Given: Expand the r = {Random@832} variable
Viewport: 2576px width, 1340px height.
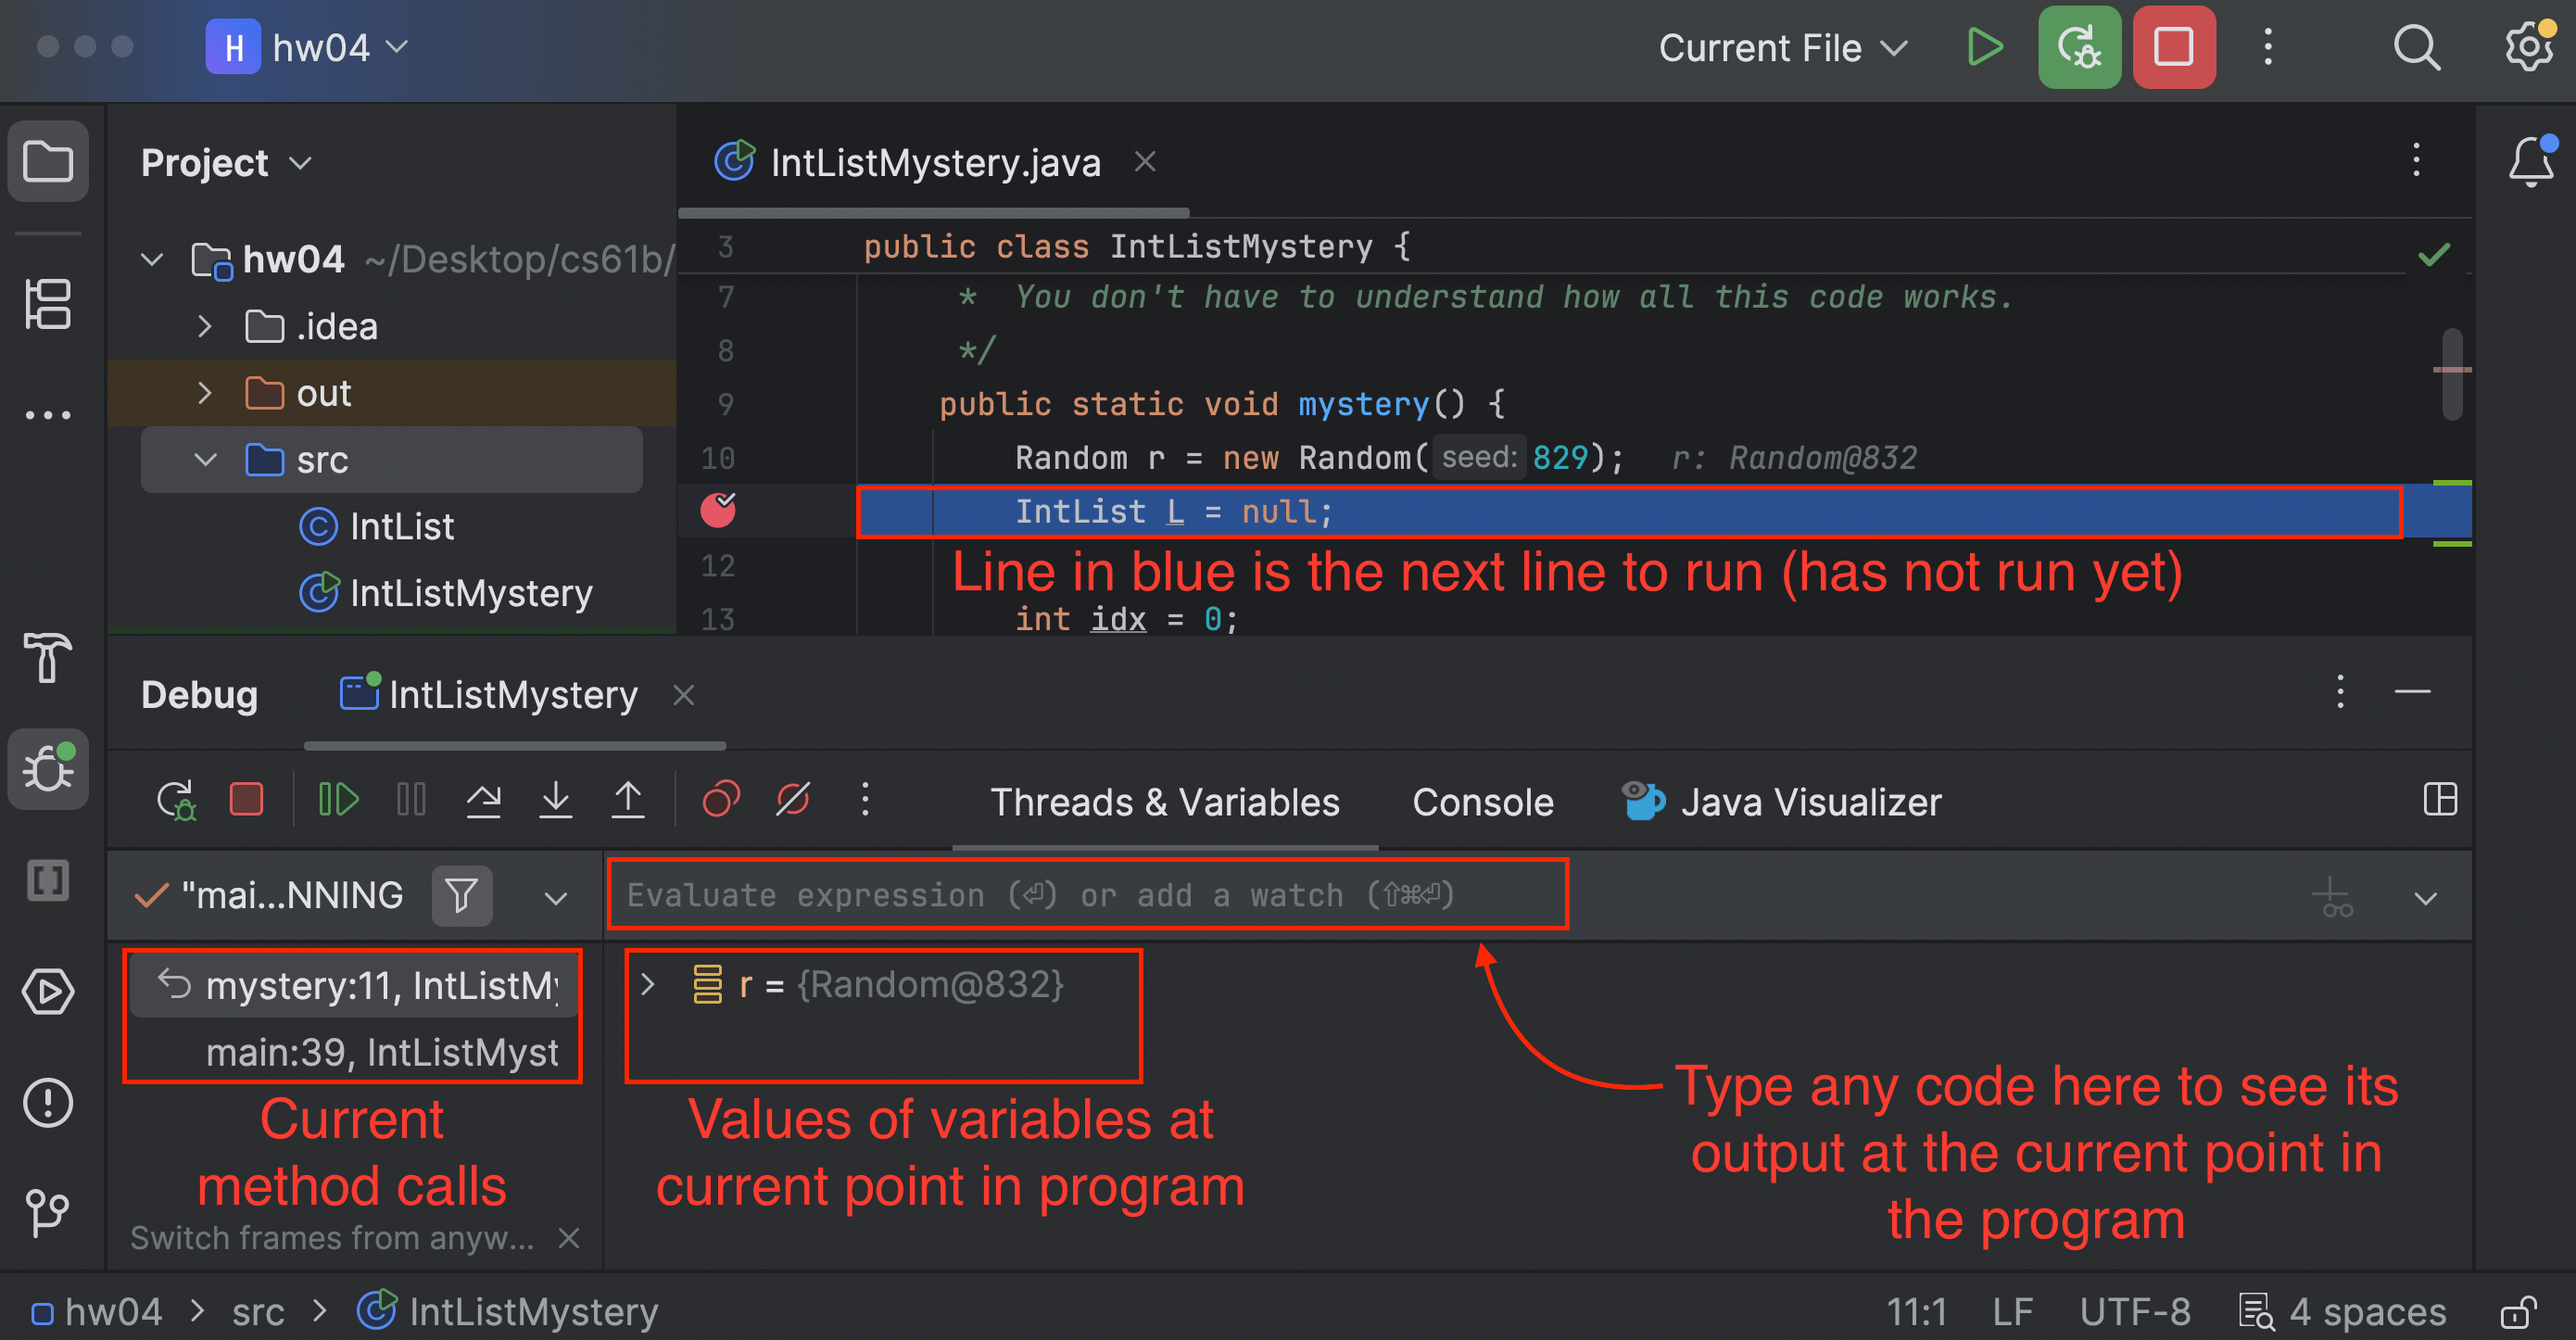Looking at the screenshot, I should pos(648,984).
